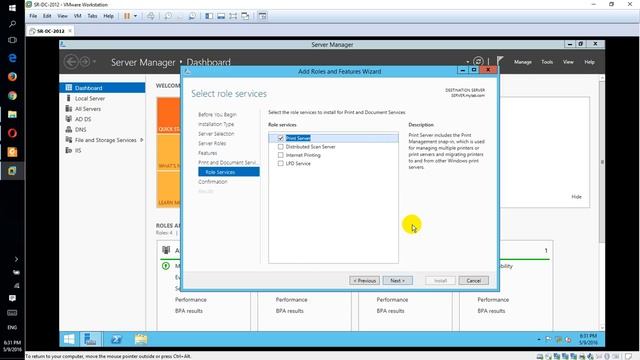Pause the virtual machine in VMware toolbar
The image size is (640, 360).
pyautogui.click(x=127, y=16)
